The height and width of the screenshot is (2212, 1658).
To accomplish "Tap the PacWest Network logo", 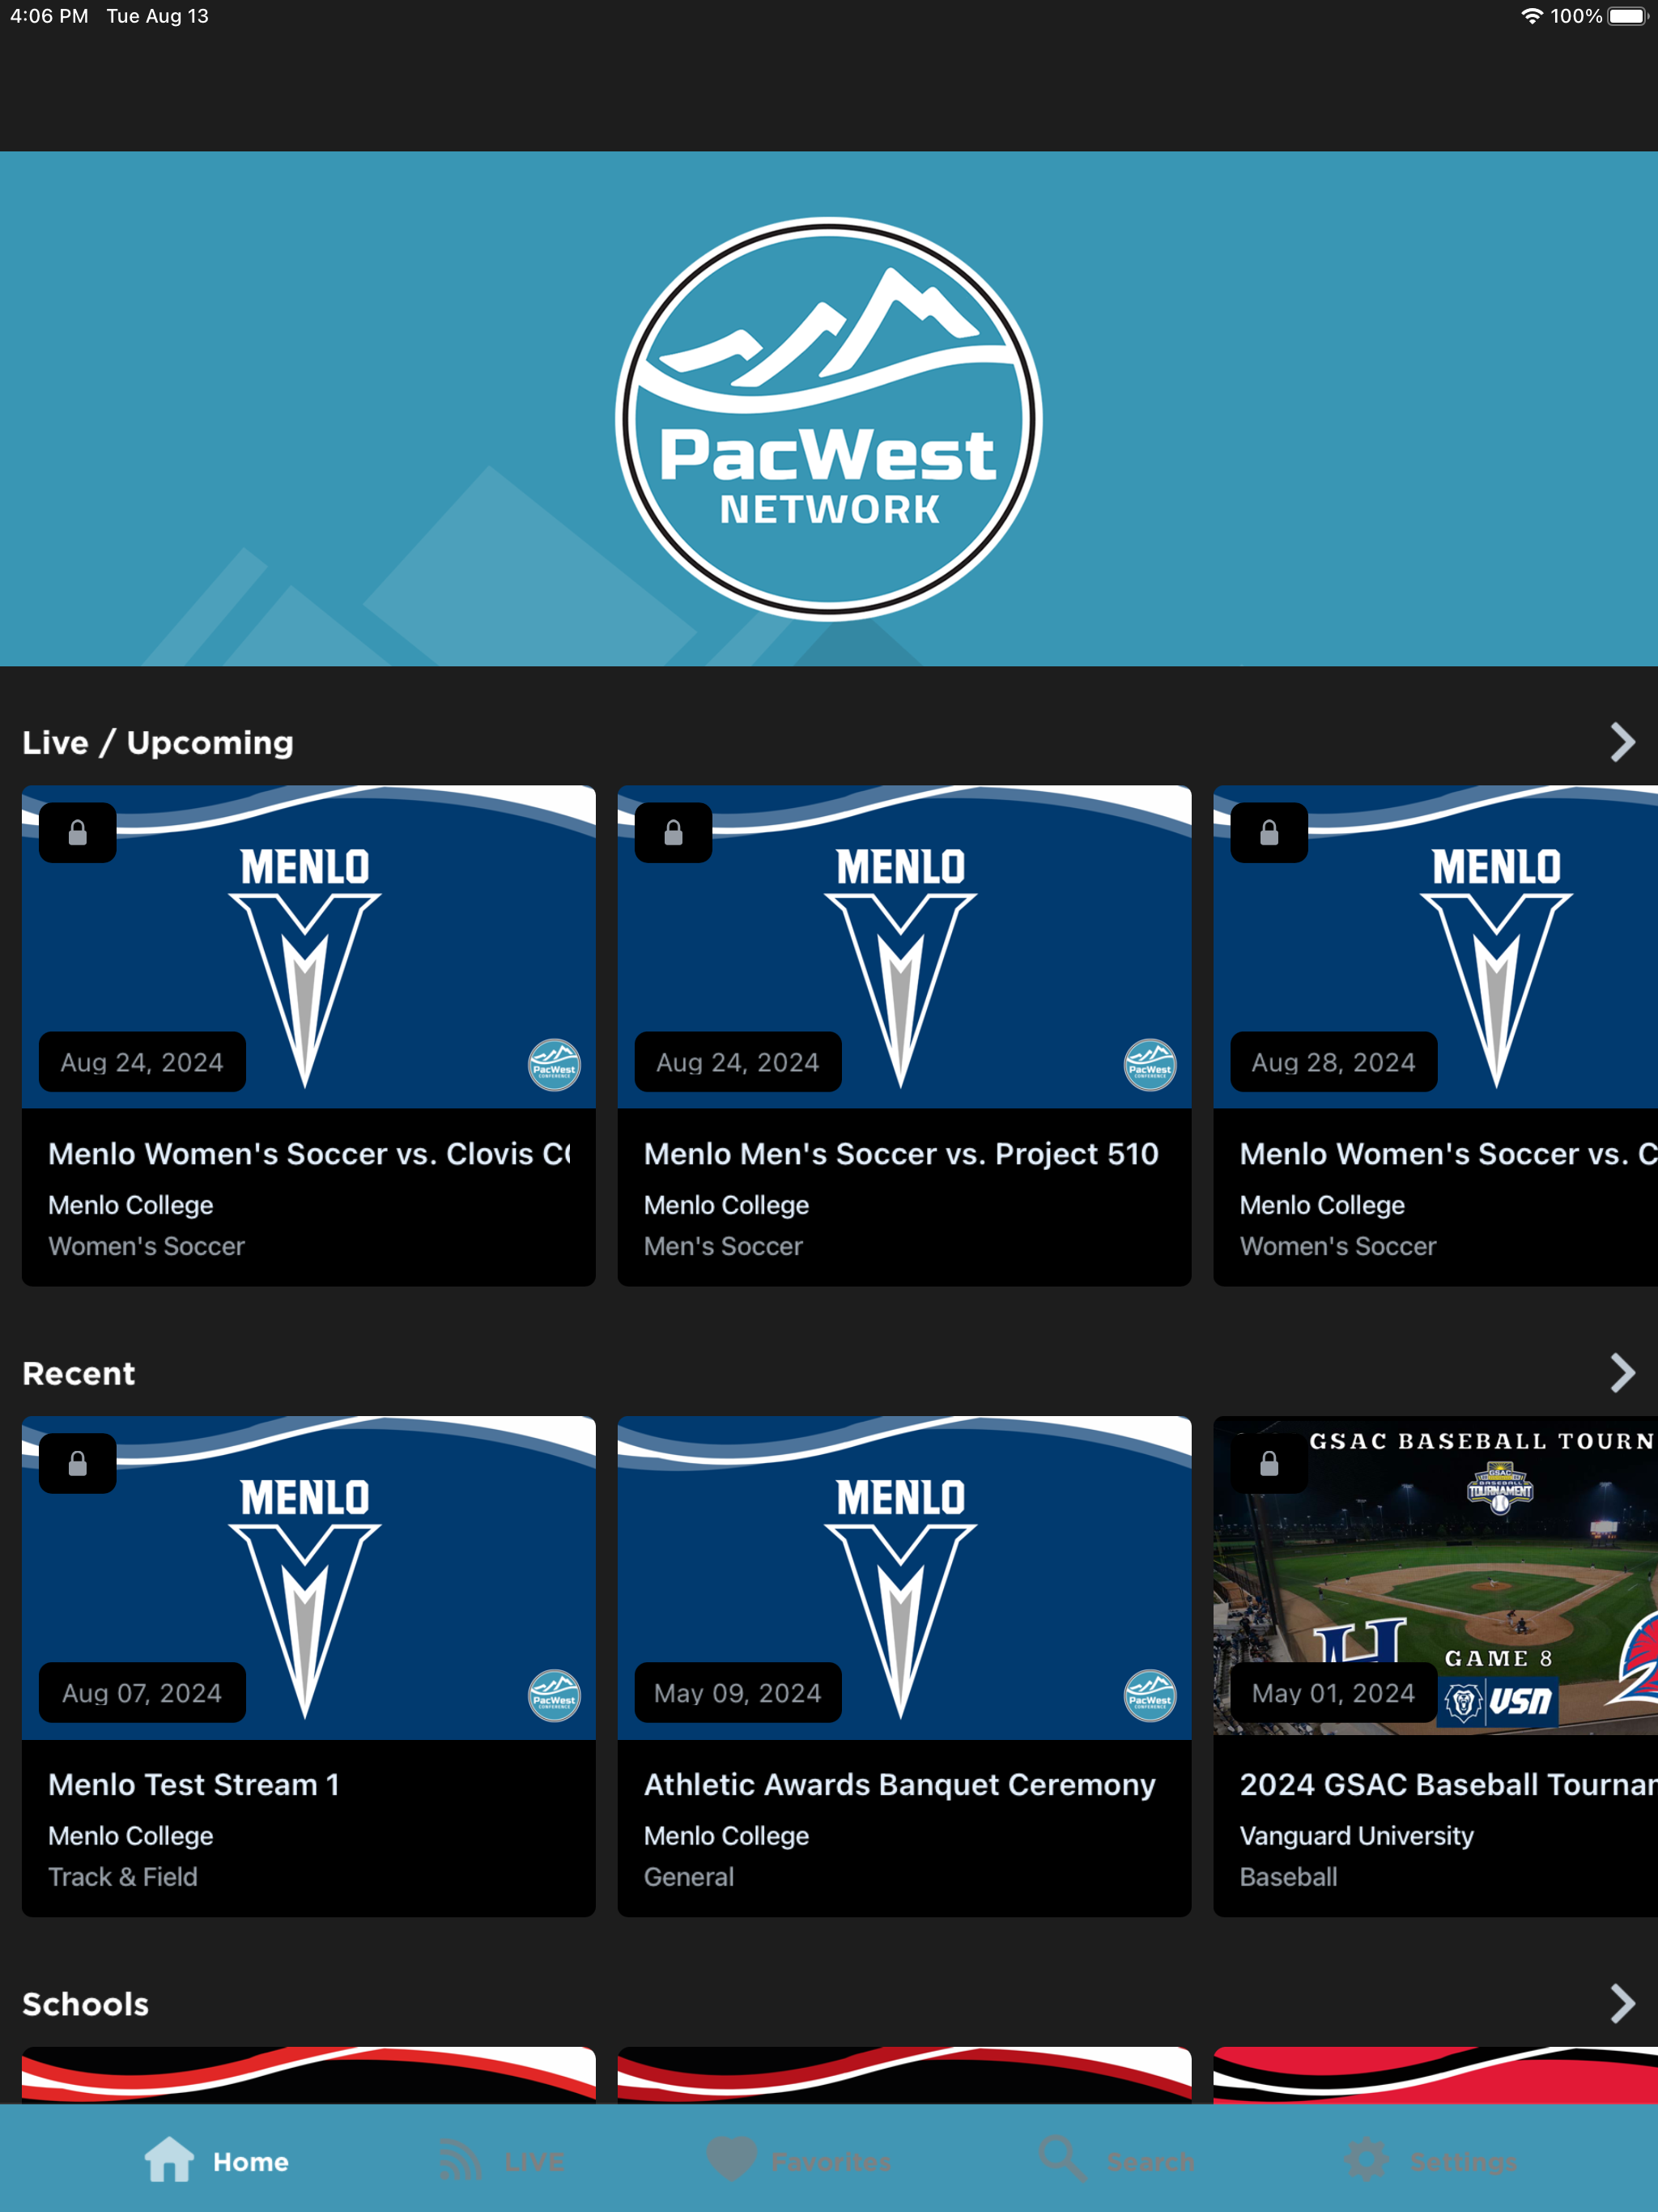I will point(829,418).
